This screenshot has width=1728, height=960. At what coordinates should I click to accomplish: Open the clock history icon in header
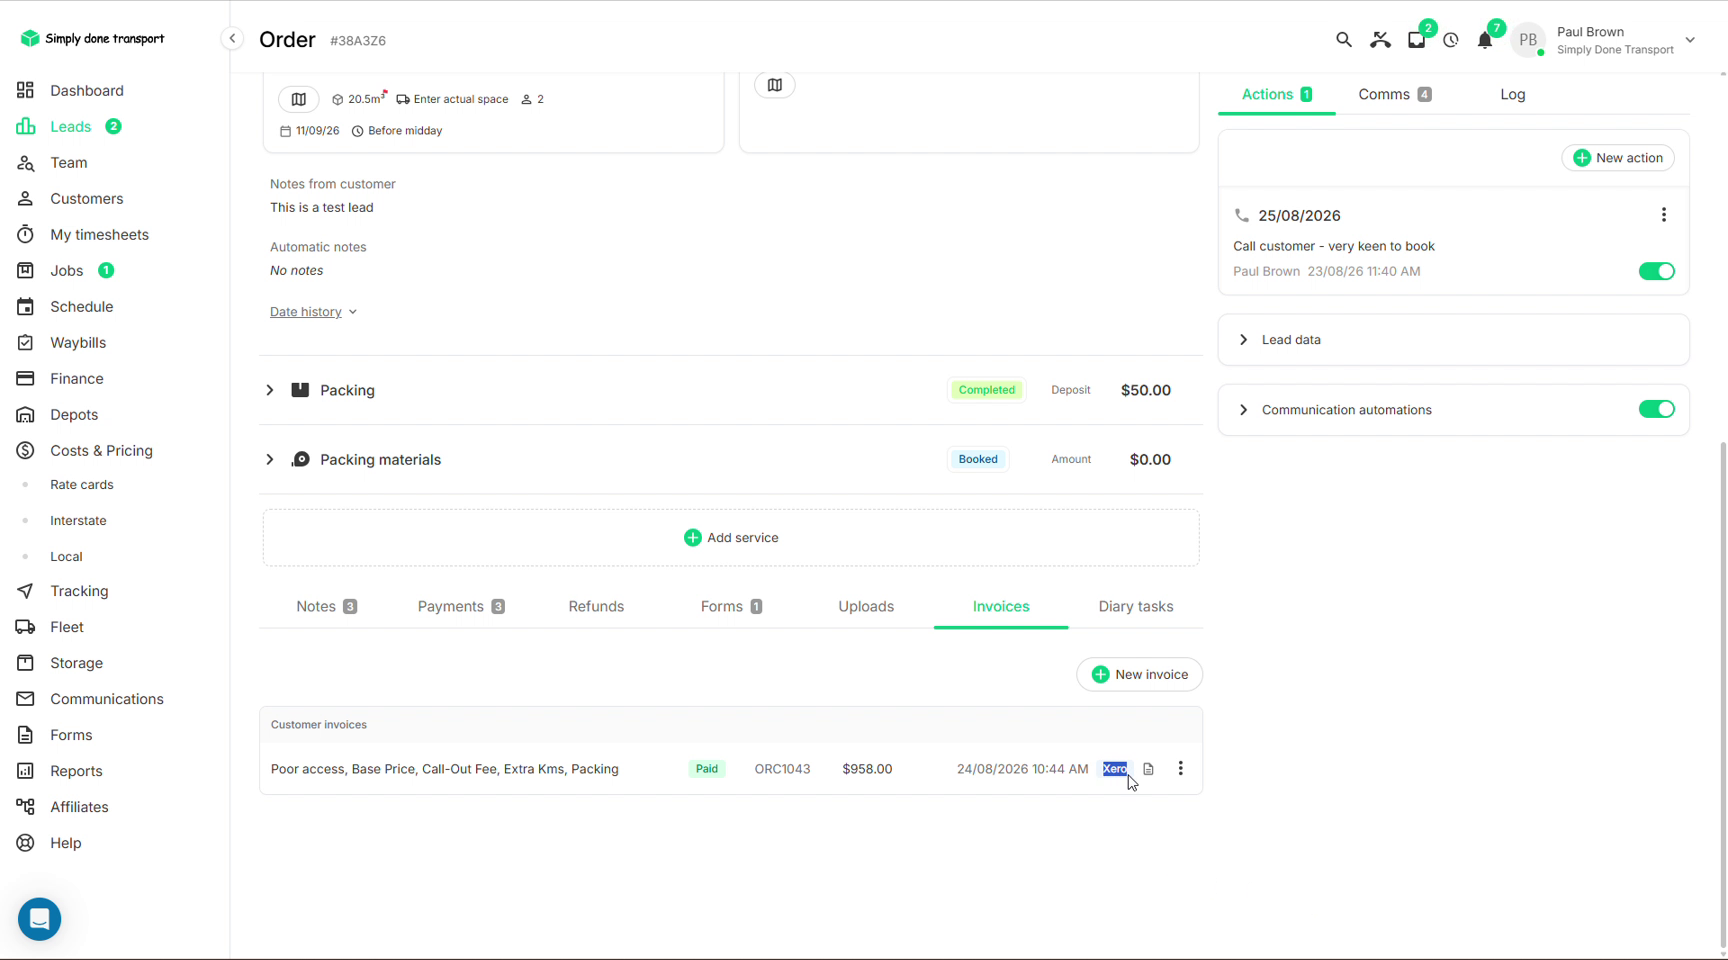click(1451, 40)
